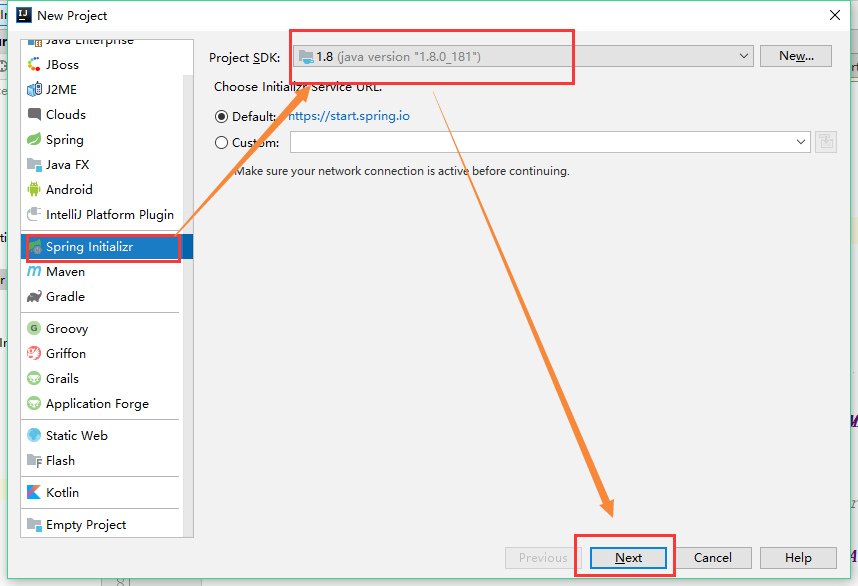
Task: Open the Project SDK dropdown
Action: 523,56
